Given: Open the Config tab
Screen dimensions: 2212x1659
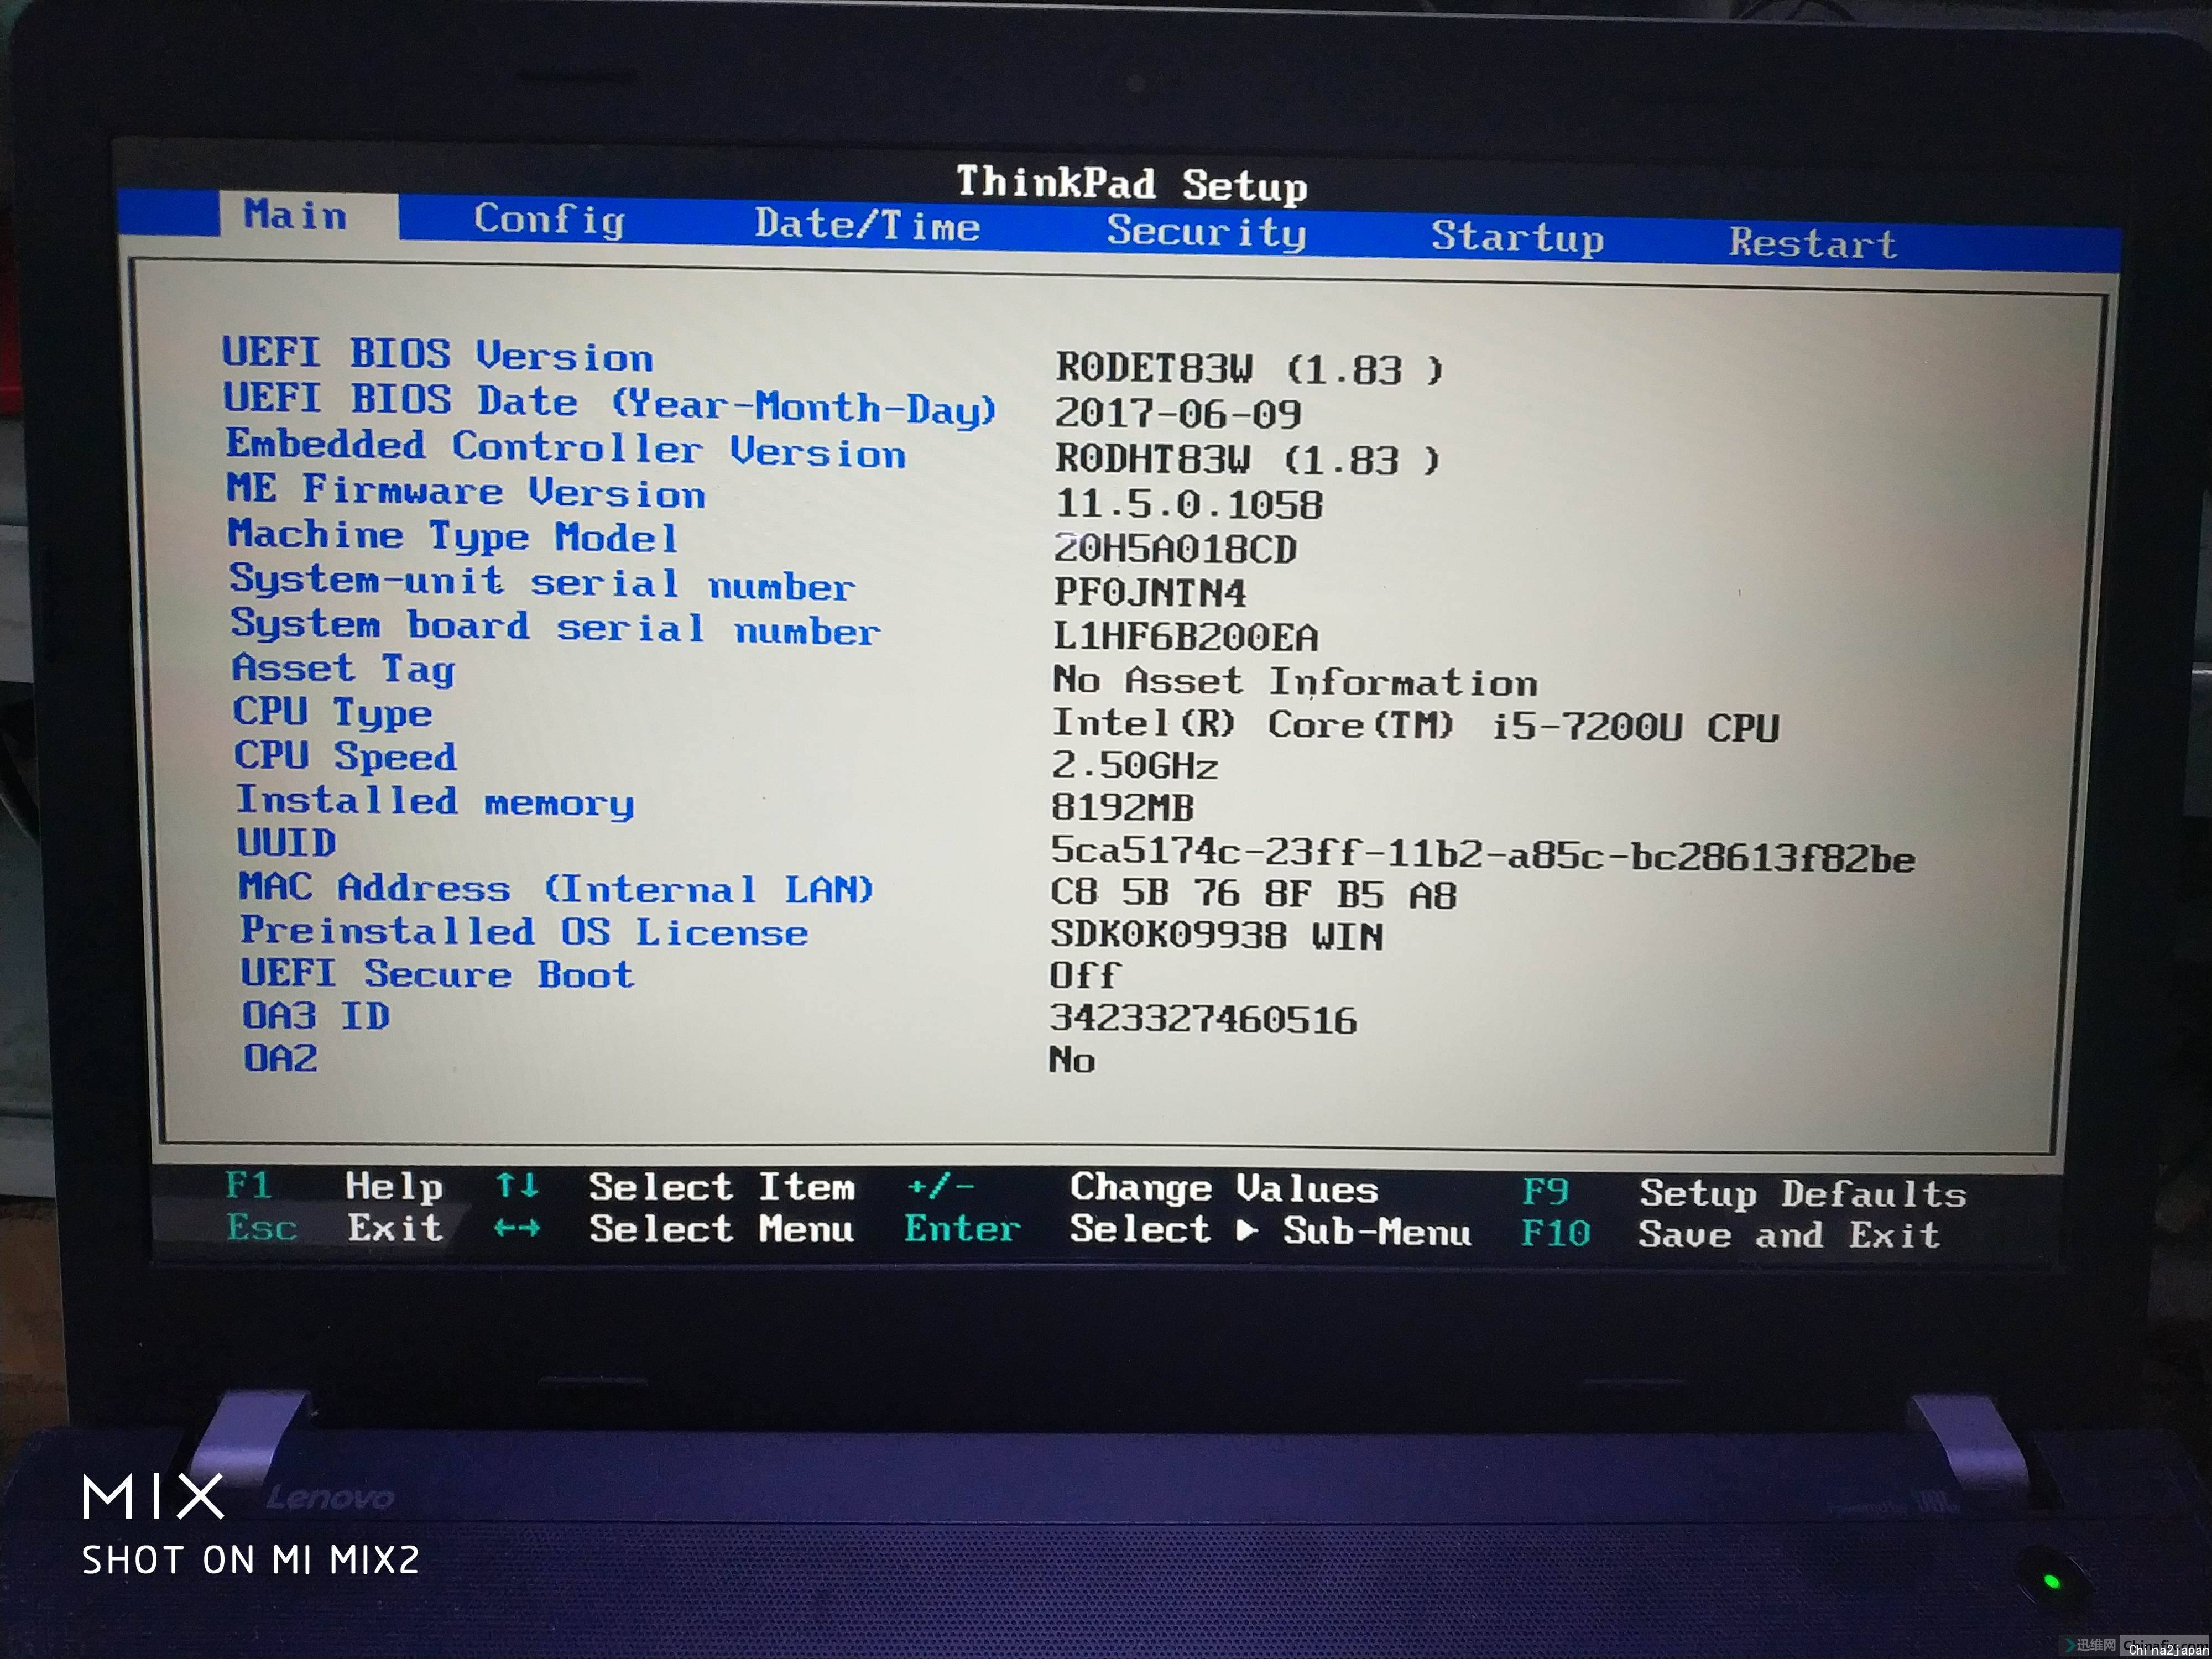Looking at the screenshot, I should pos(549,220).
